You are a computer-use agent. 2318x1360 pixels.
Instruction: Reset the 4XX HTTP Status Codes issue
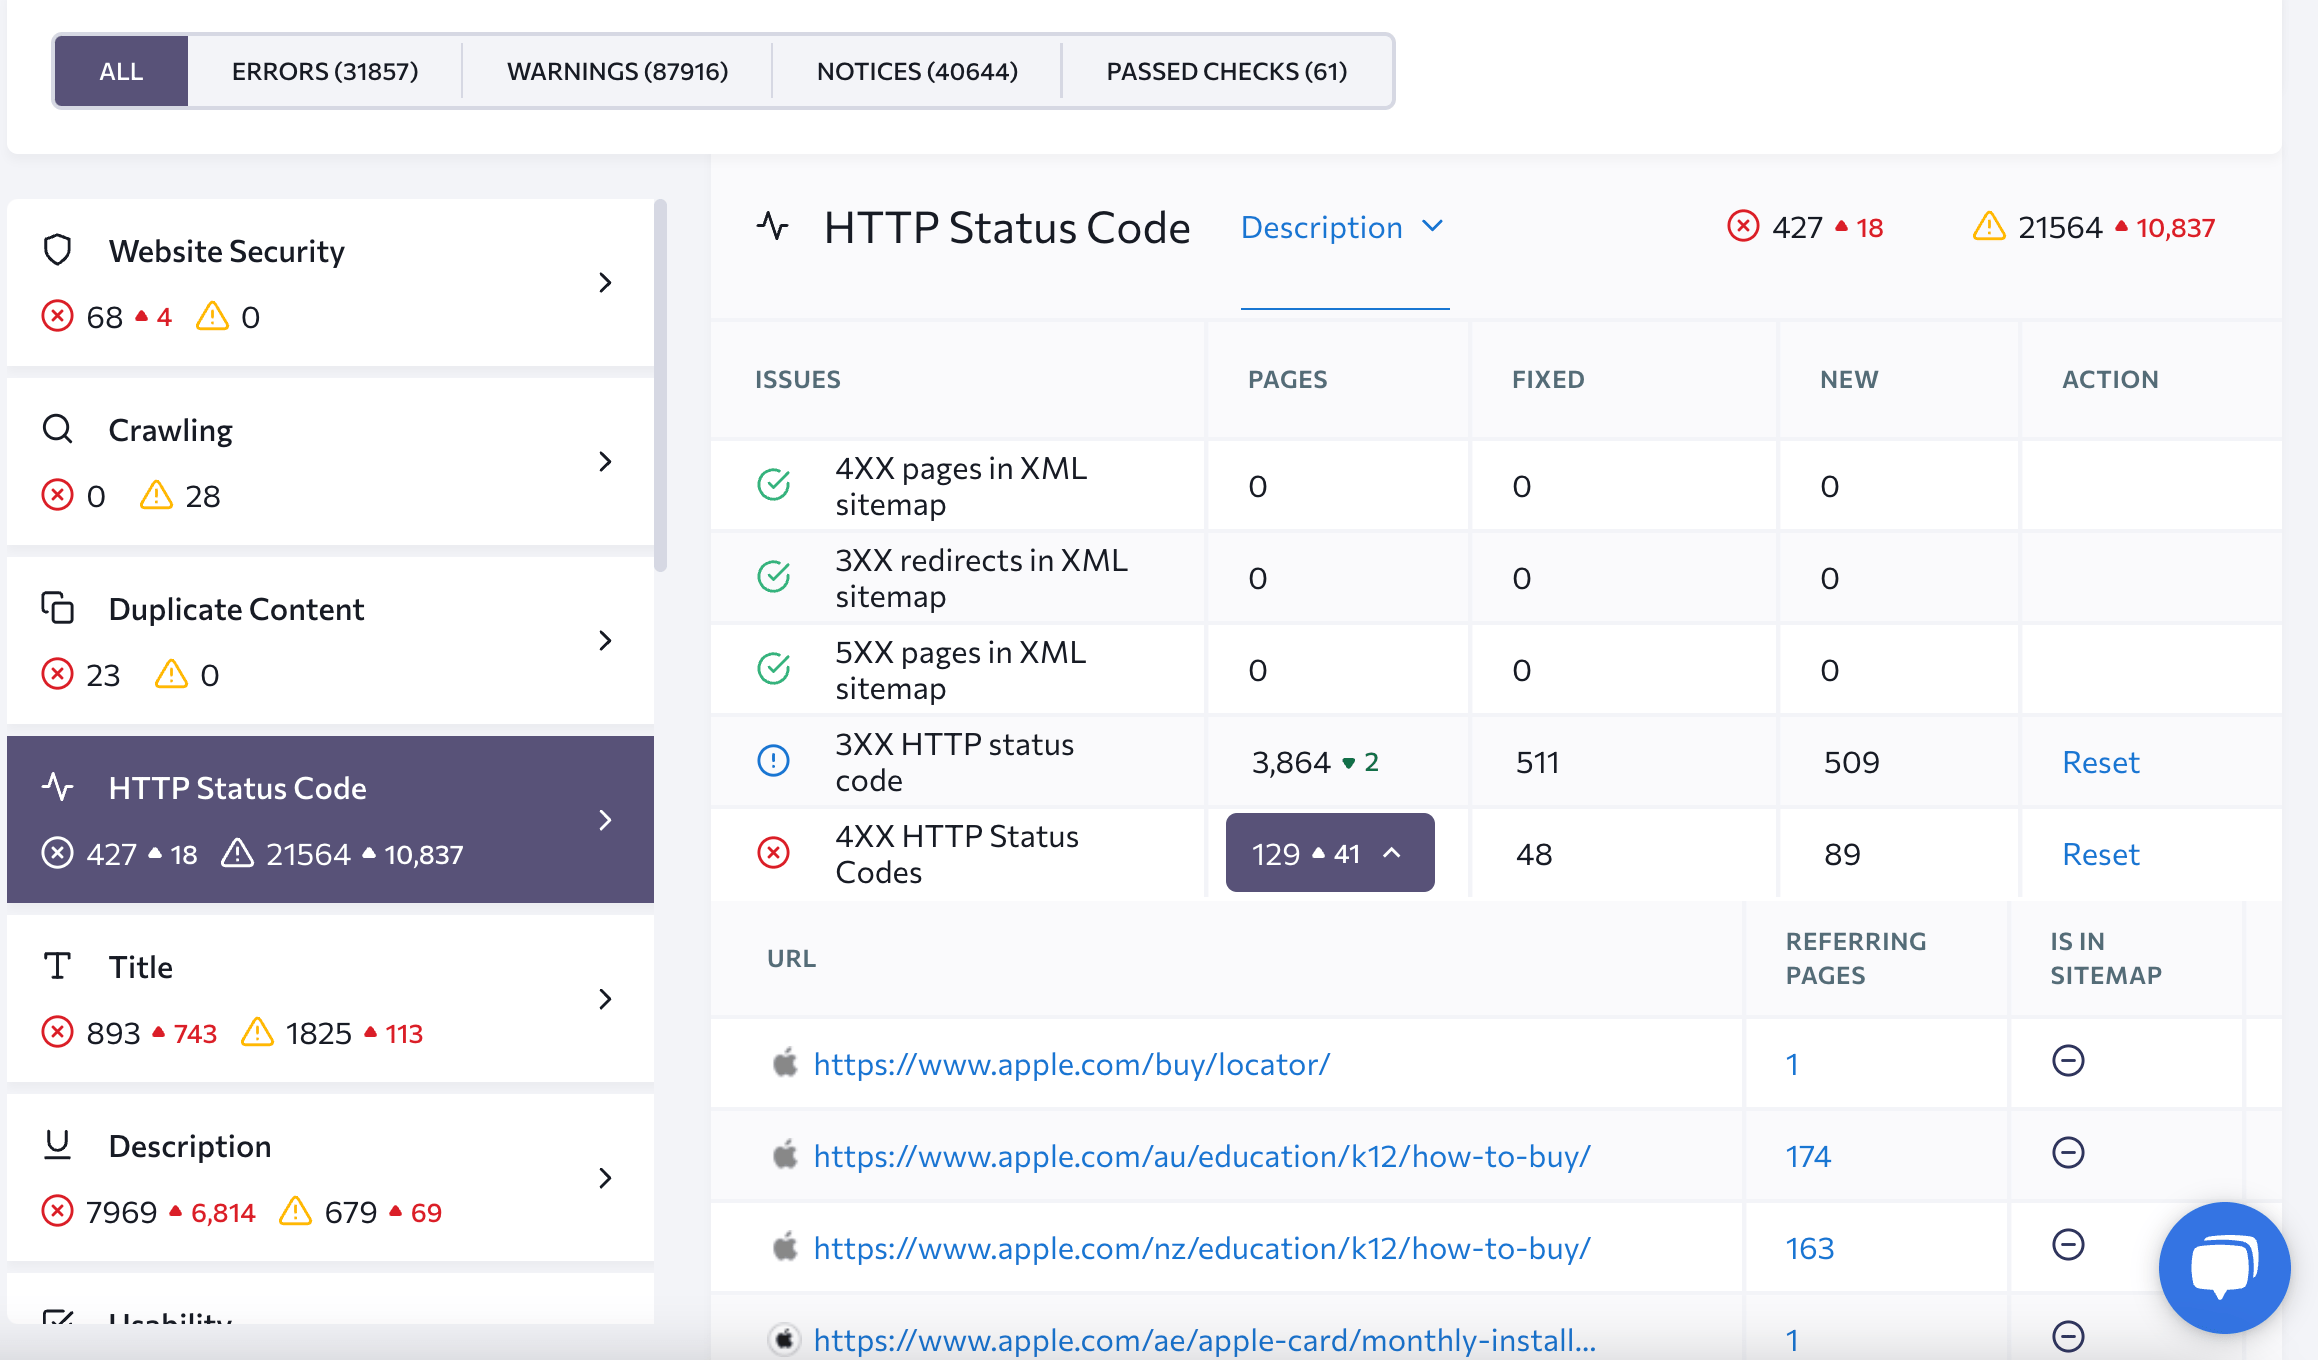pyautogui.click(x=2100, y=854)
